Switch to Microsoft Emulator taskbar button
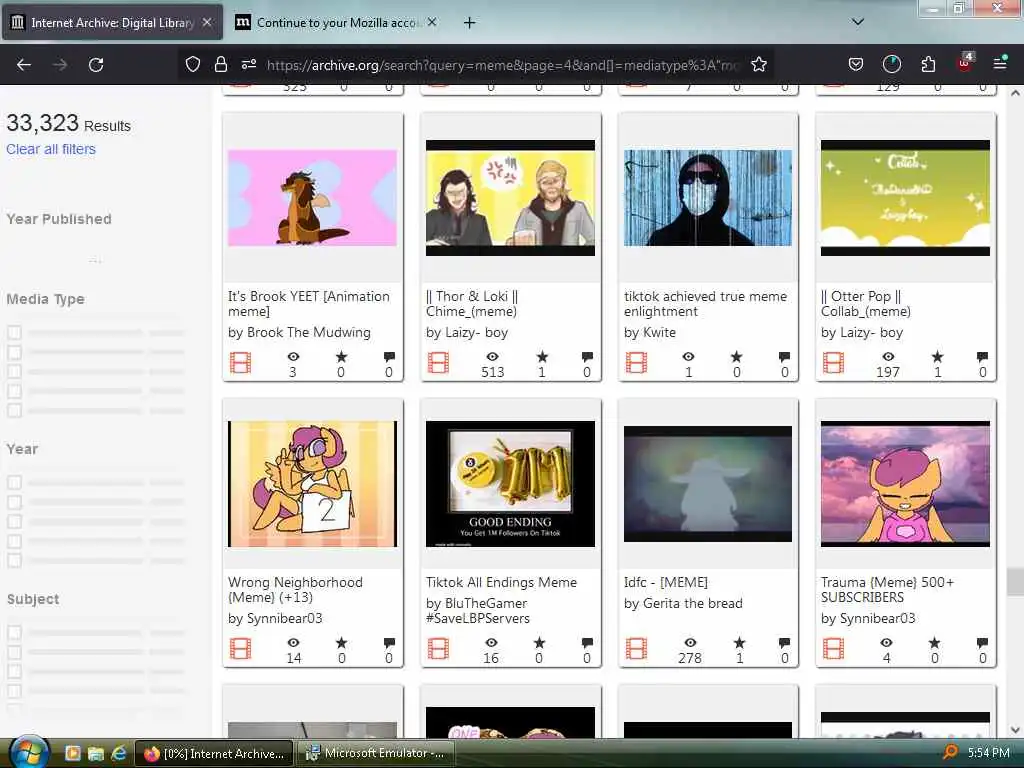The width and height of the screenshot is (1024, 768). pyautogui.click(x=376, y=753)
